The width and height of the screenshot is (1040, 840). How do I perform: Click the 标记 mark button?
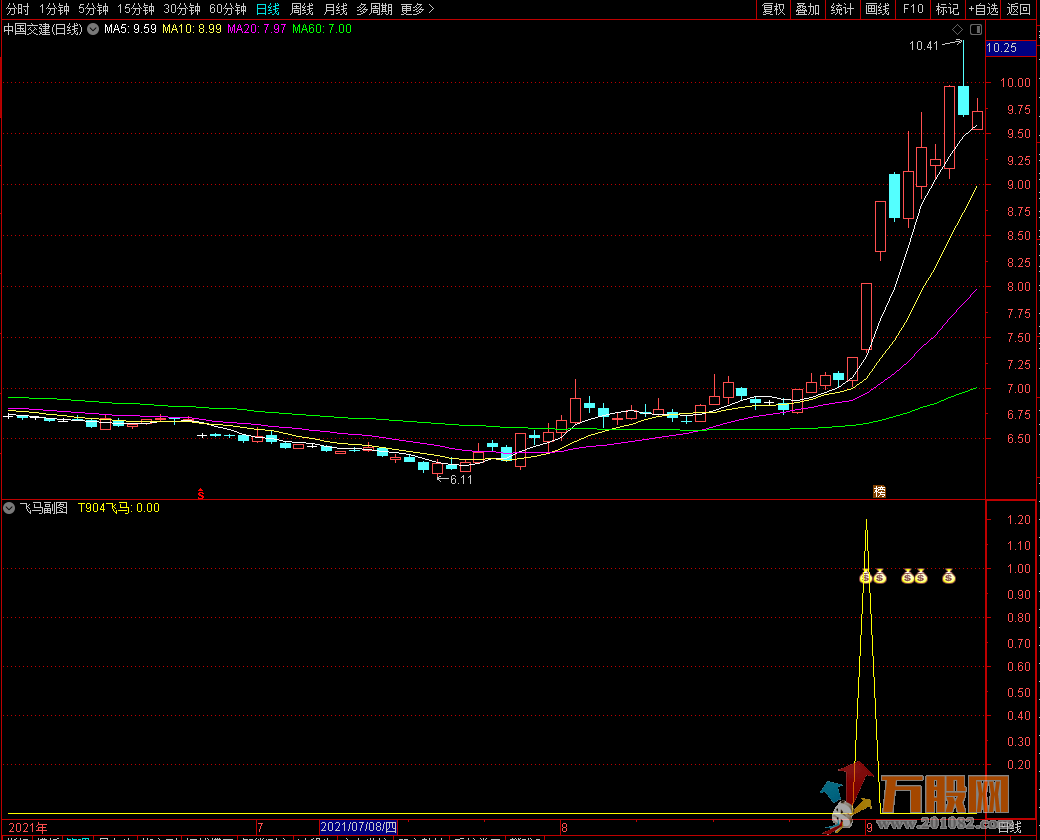pyautogui.click(x=947, y=9)
